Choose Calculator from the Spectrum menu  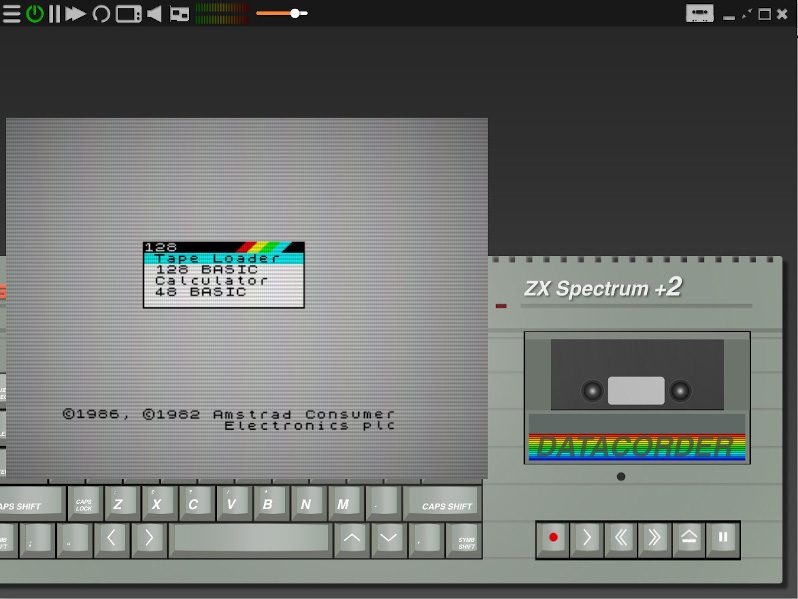[223, 280]
